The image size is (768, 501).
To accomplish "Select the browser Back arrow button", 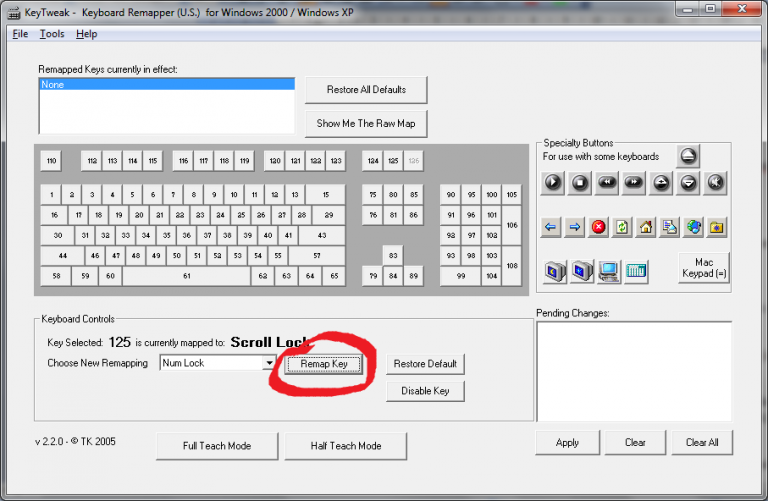I will coord(550,227).
